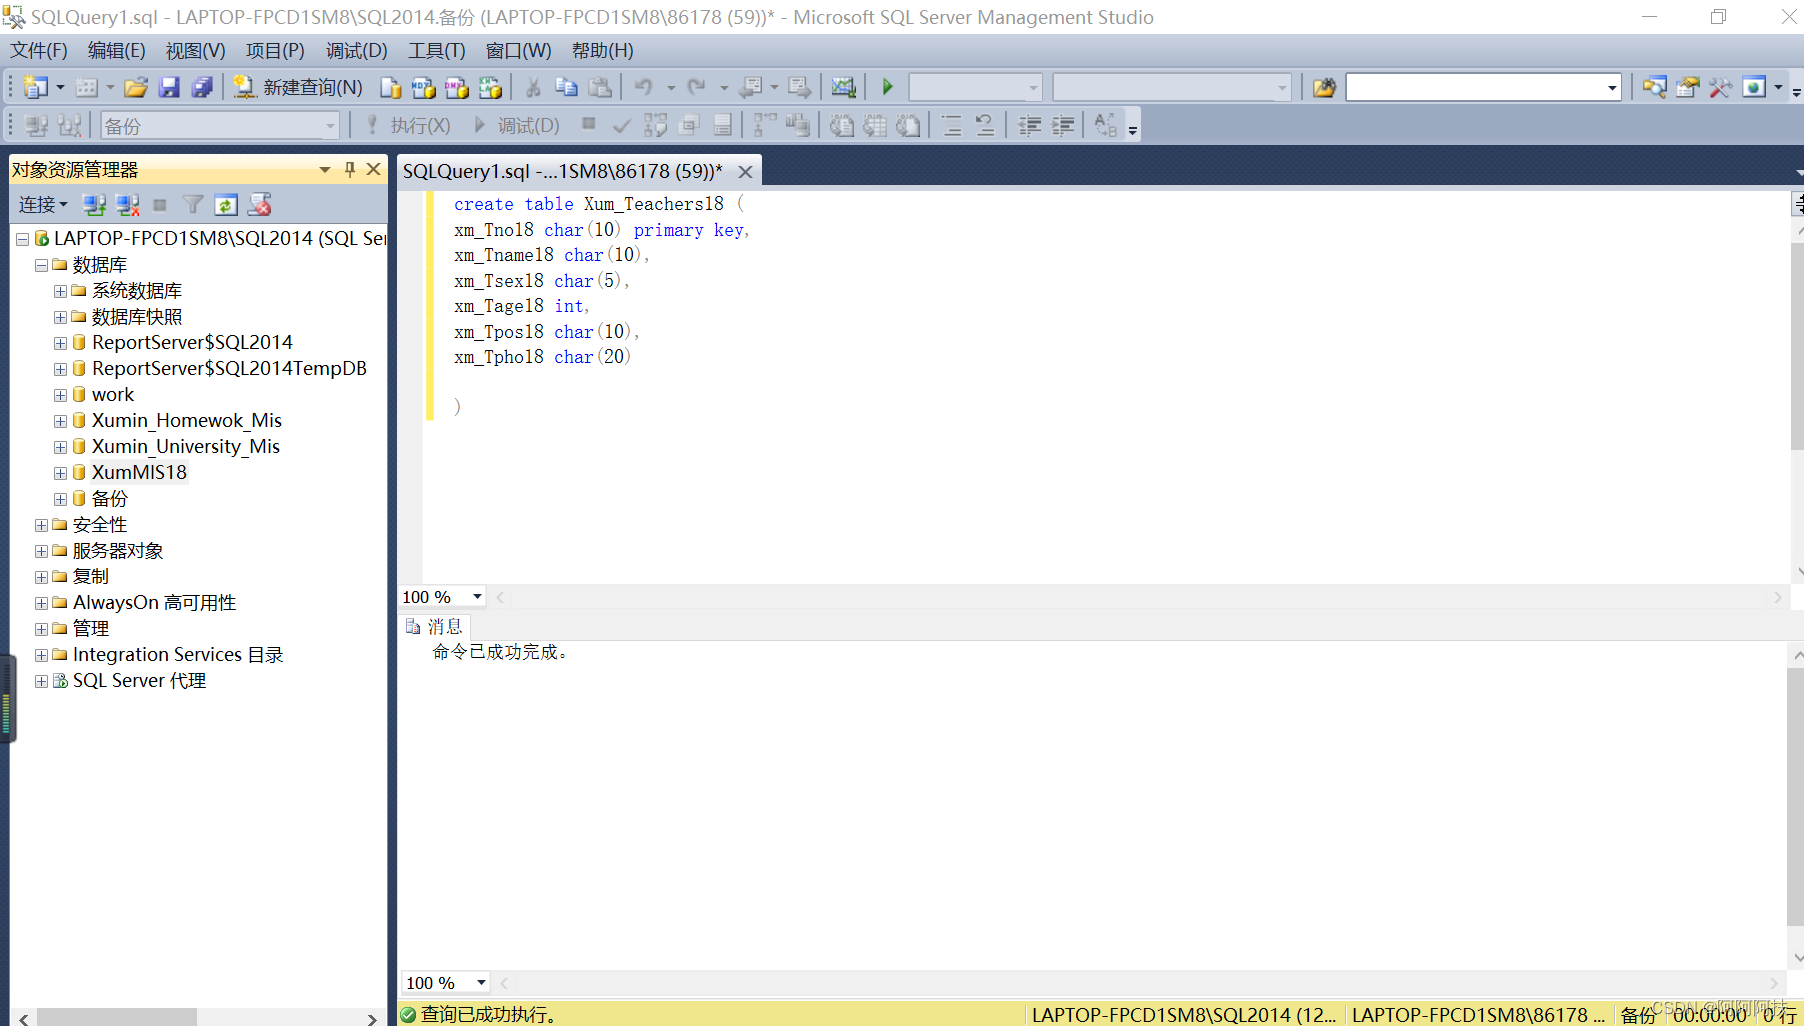The image size is (1804, 1026).
Task: Expand the SQL Server 代理 node
Action: coord(41,681)
